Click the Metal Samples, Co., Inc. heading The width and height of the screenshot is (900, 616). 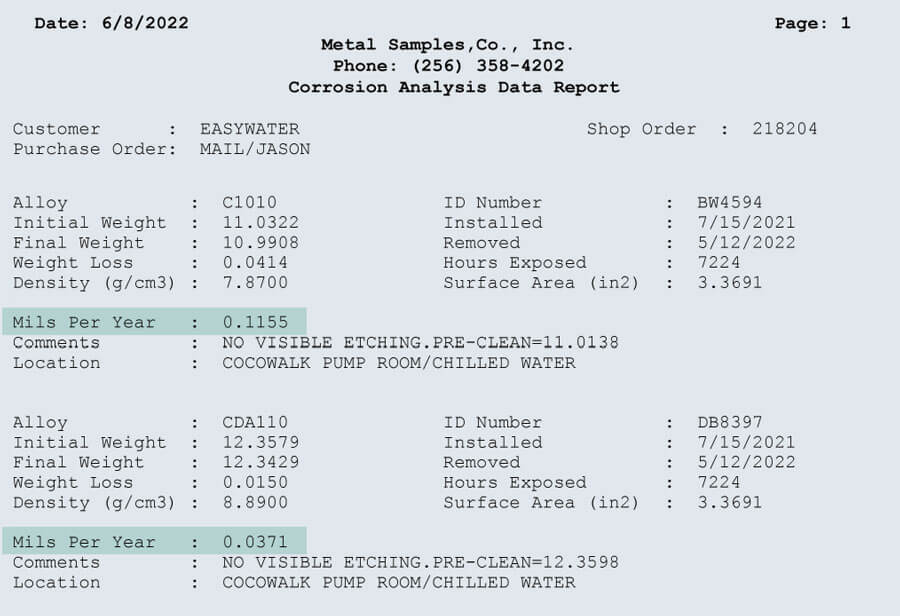447,45
